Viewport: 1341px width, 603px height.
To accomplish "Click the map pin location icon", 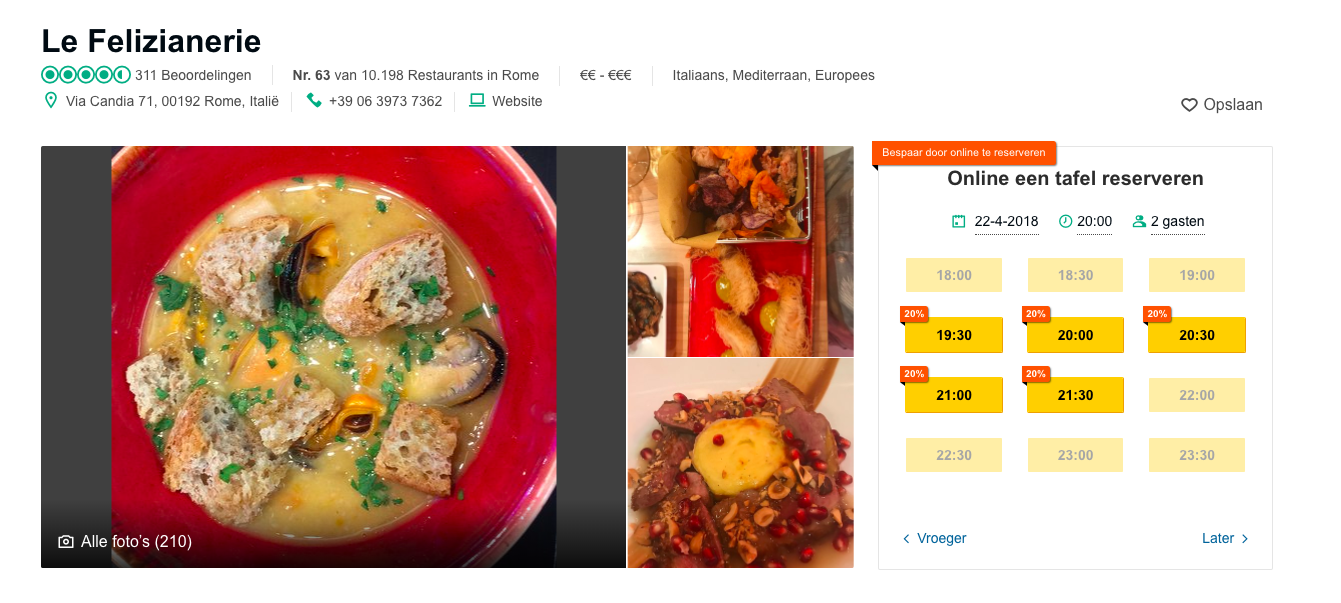I will coord(51,101).
